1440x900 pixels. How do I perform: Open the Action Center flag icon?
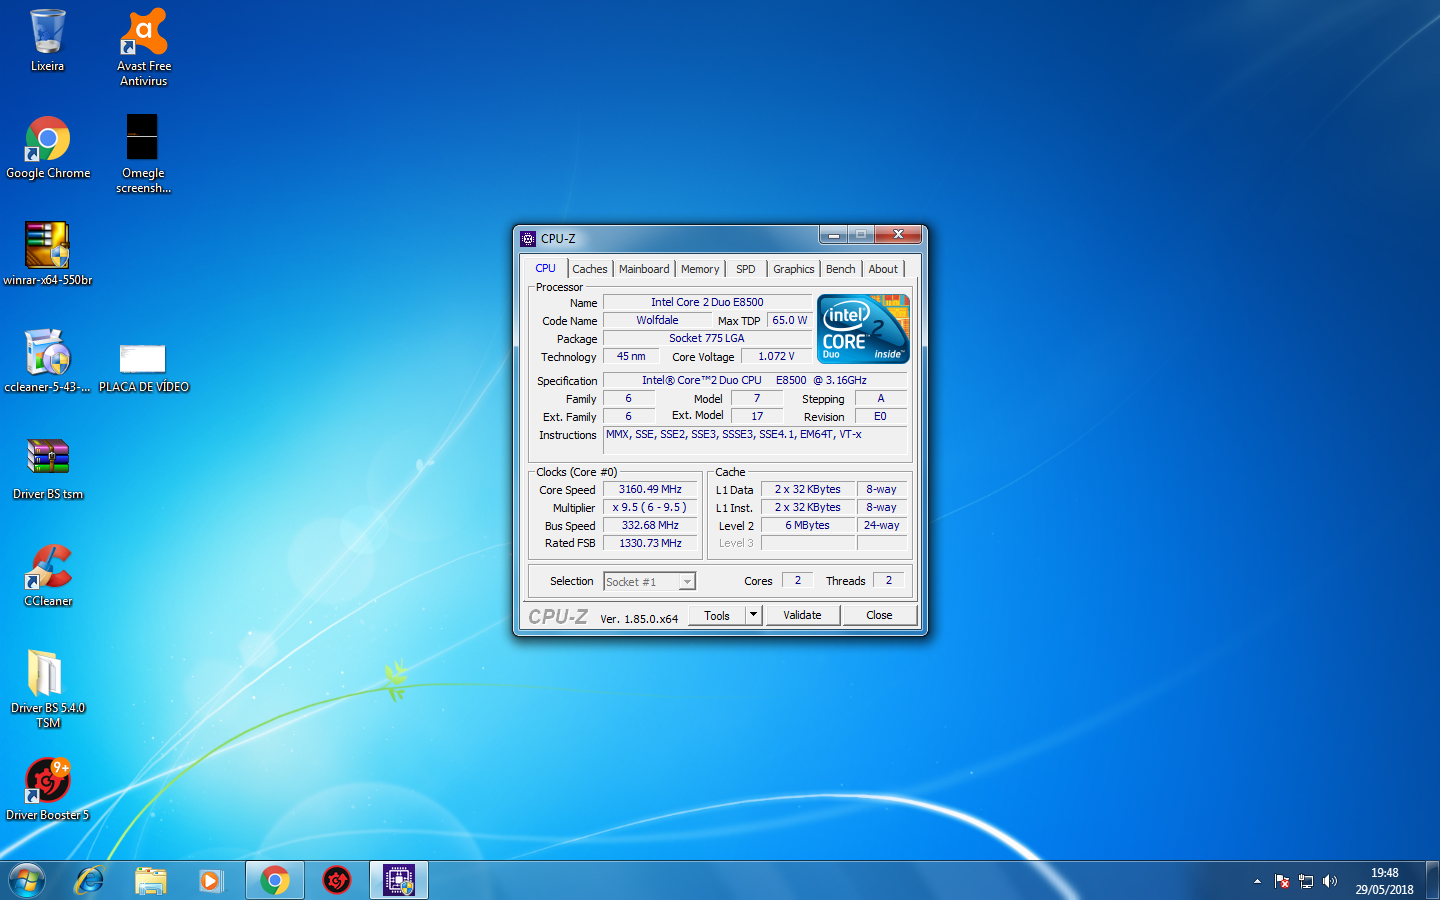point(1282,881)
